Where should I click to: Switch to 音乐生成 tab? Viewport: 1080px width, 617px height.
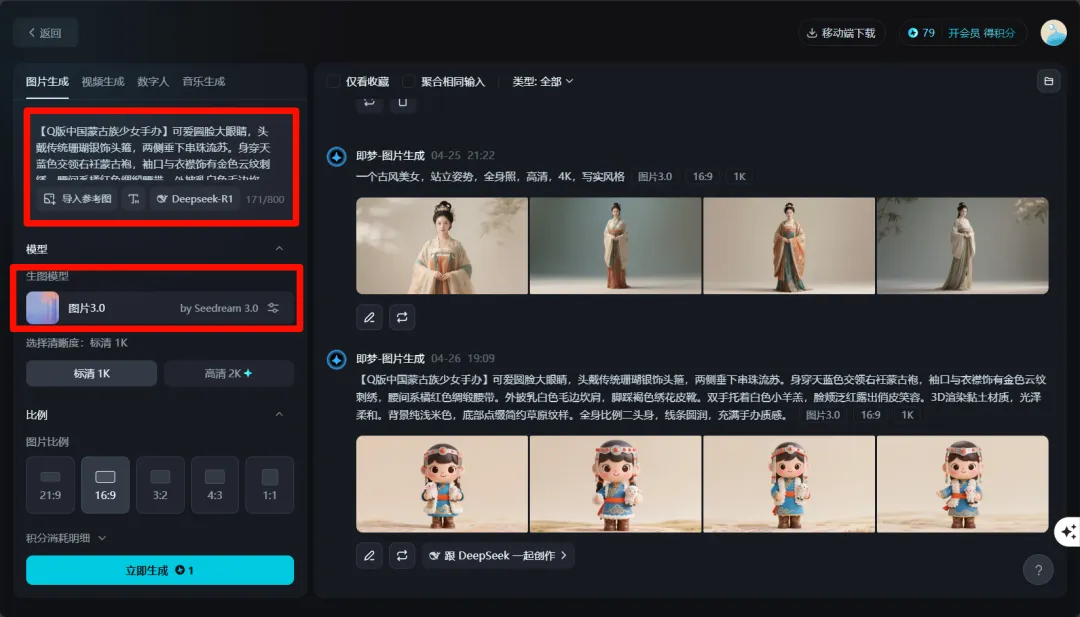203,81
